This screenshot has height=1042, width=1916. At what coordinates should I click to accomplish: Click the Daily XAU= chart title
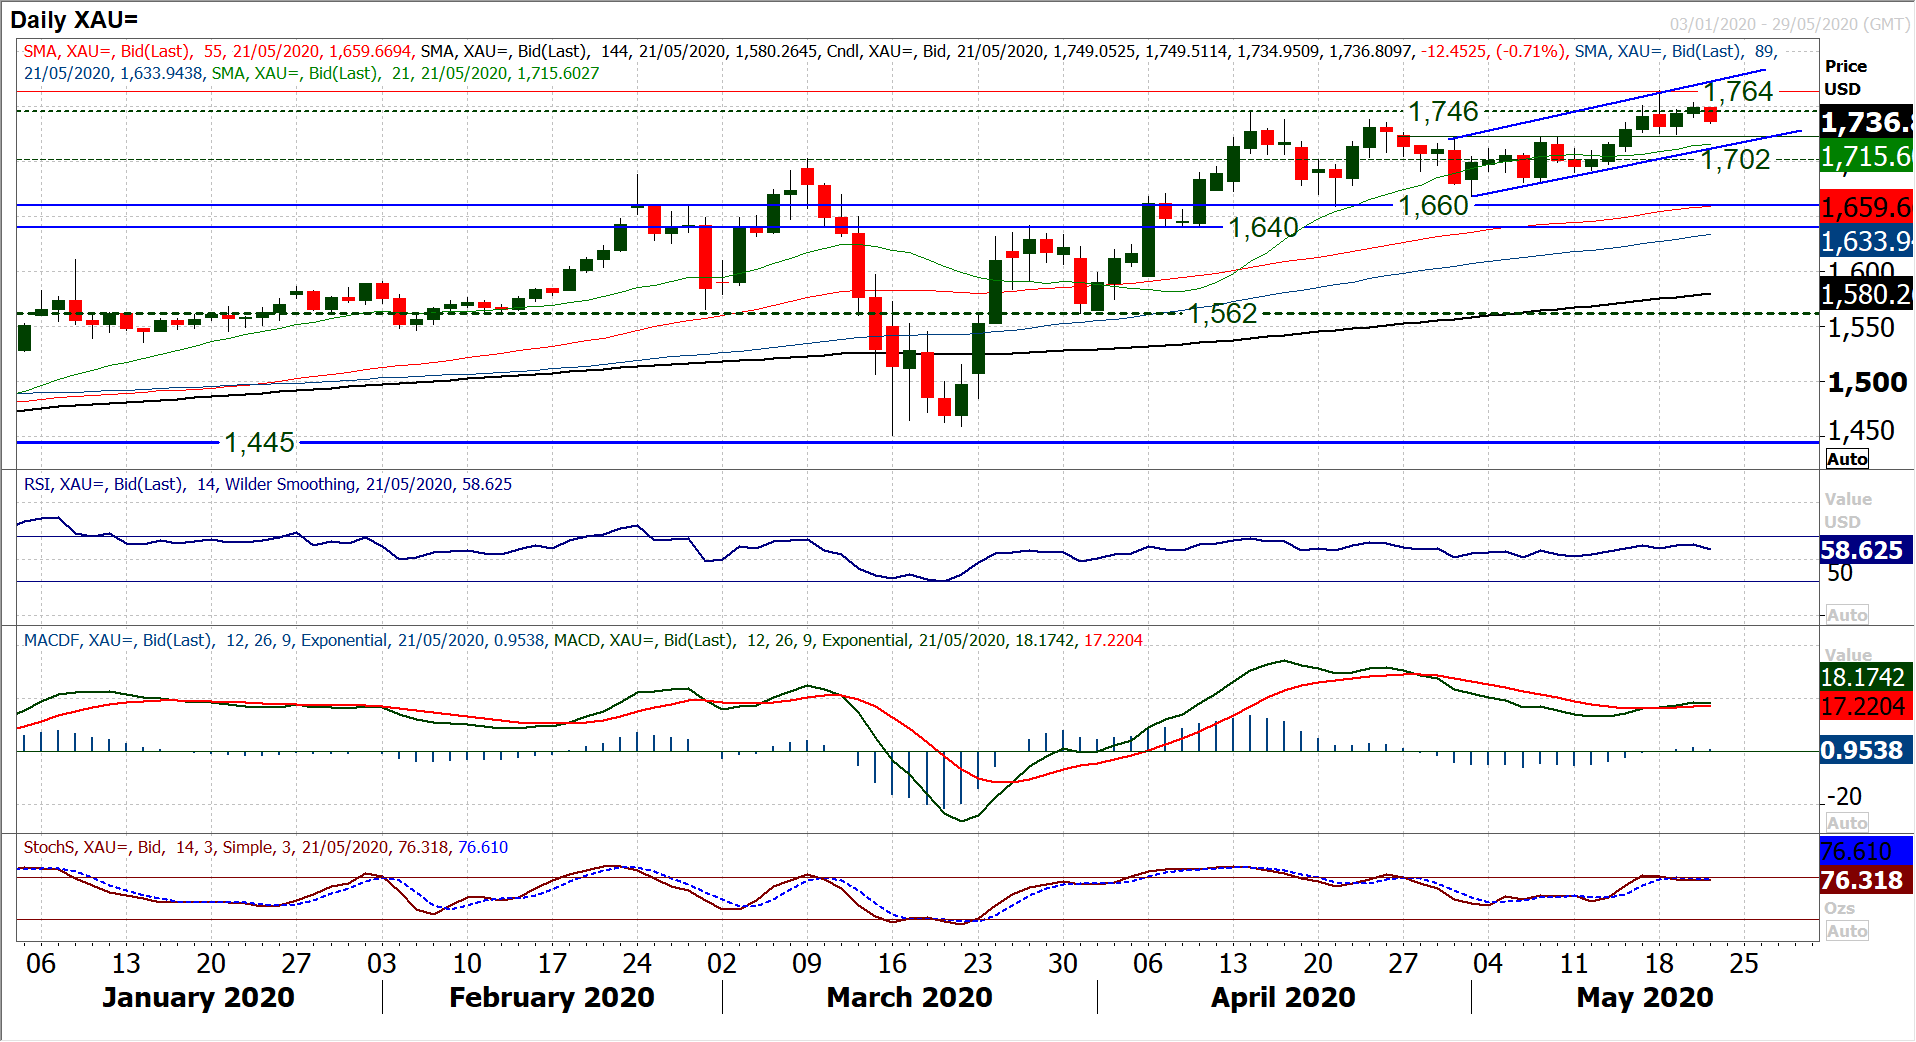click(x=74, y=19)
